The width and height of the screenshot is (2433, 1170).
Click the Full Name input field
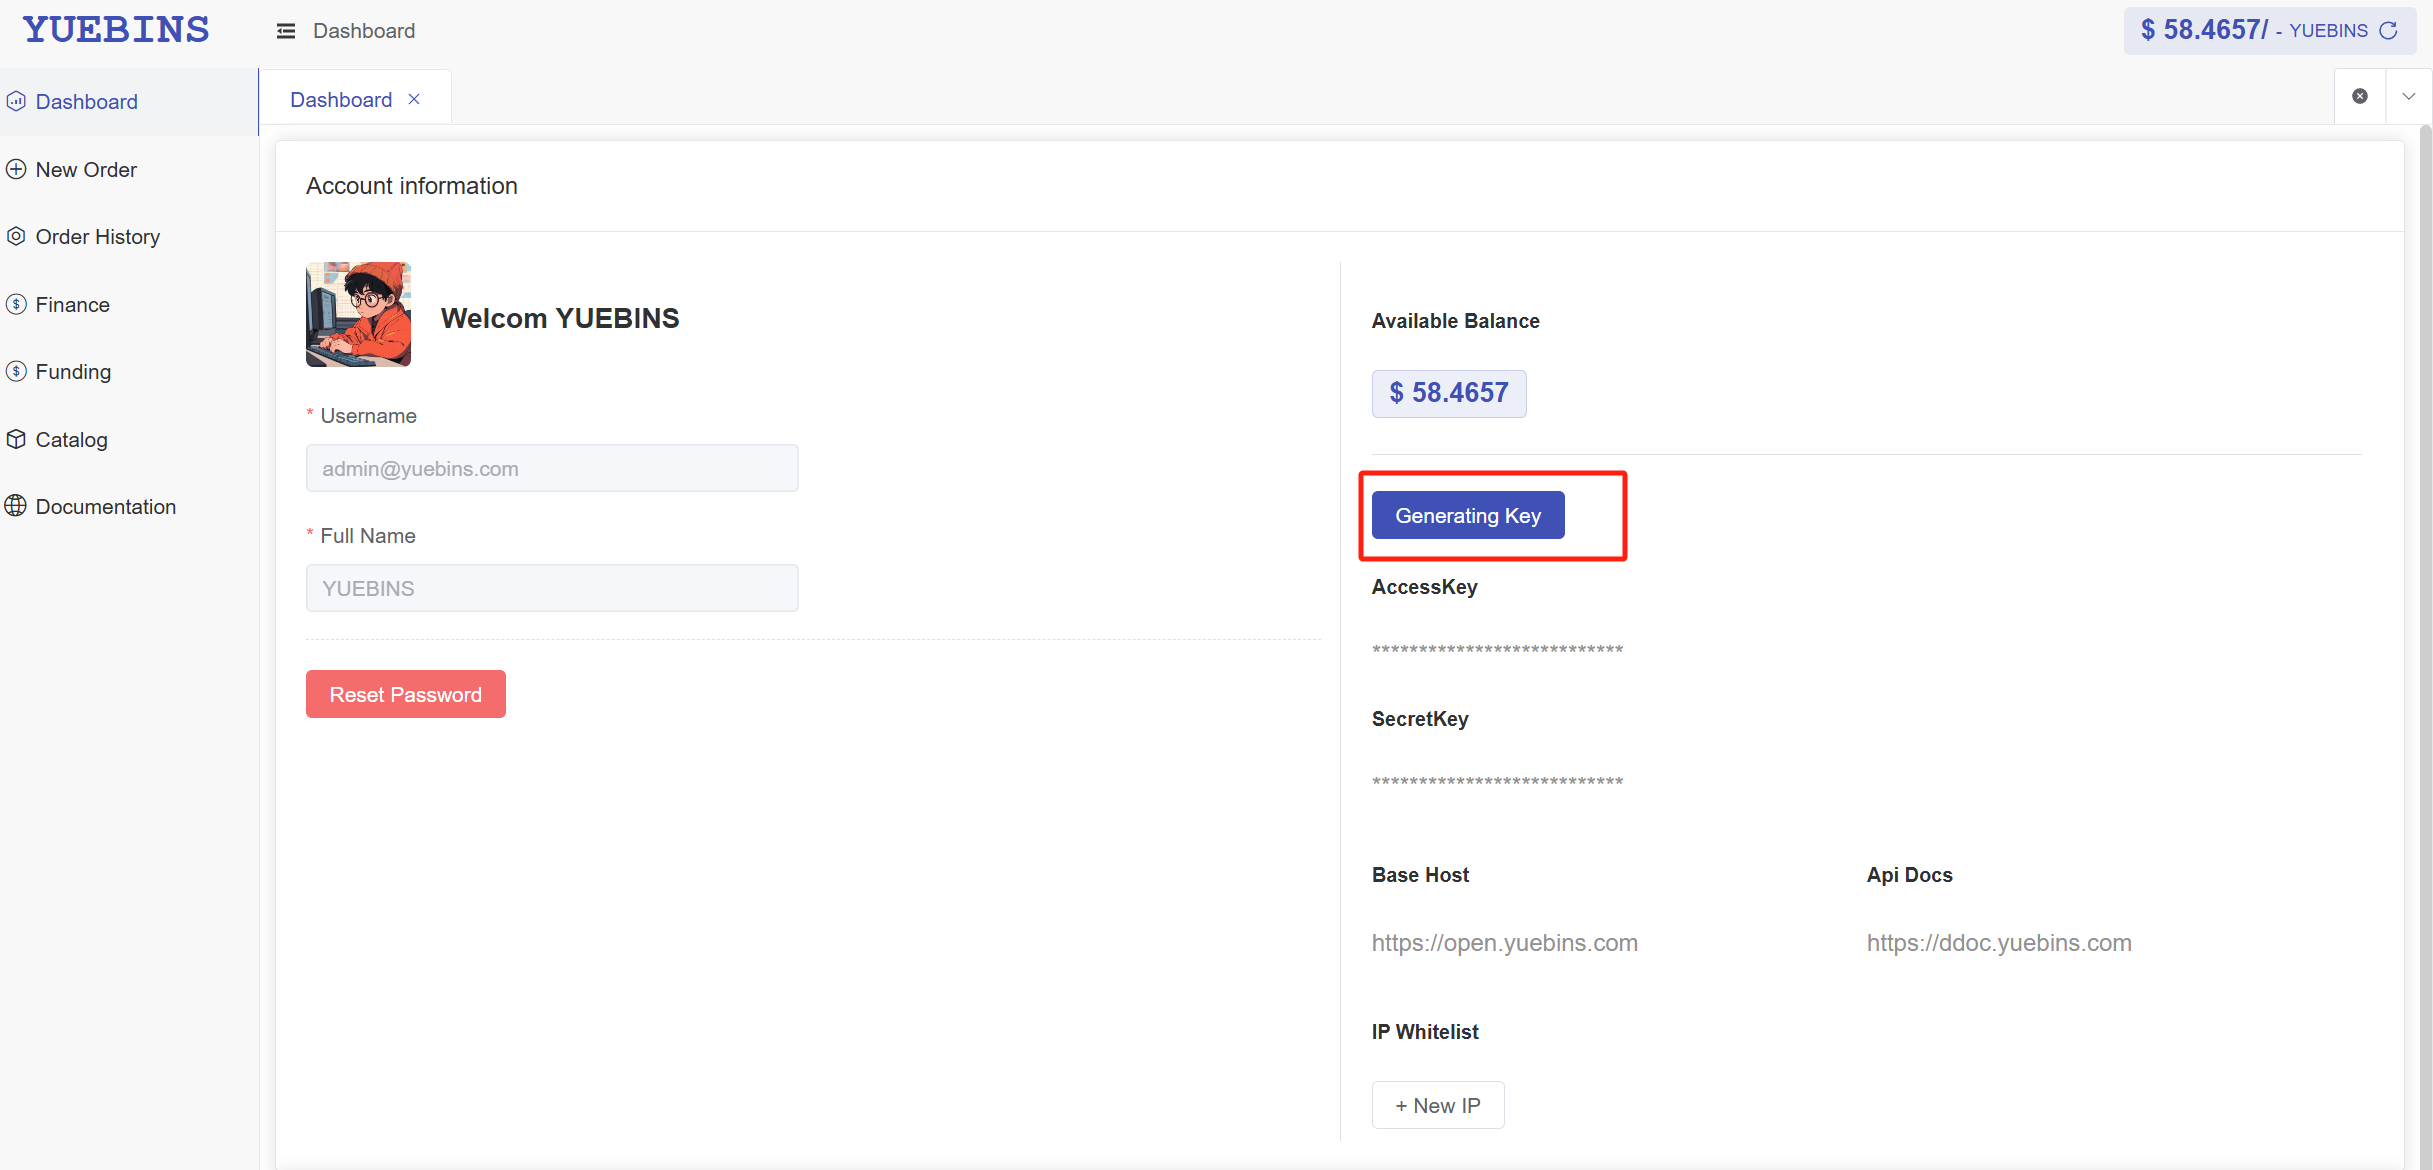[x=552, y=588]
